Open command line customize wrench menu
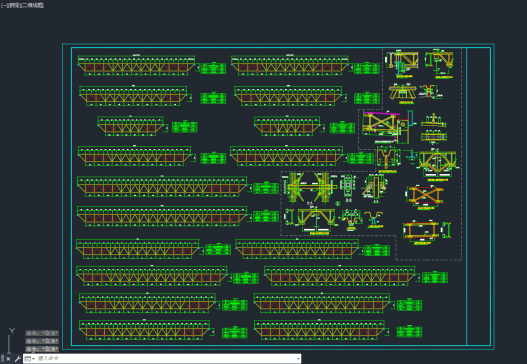This screenshot has height=364, width=527. [x=17, y=359]
